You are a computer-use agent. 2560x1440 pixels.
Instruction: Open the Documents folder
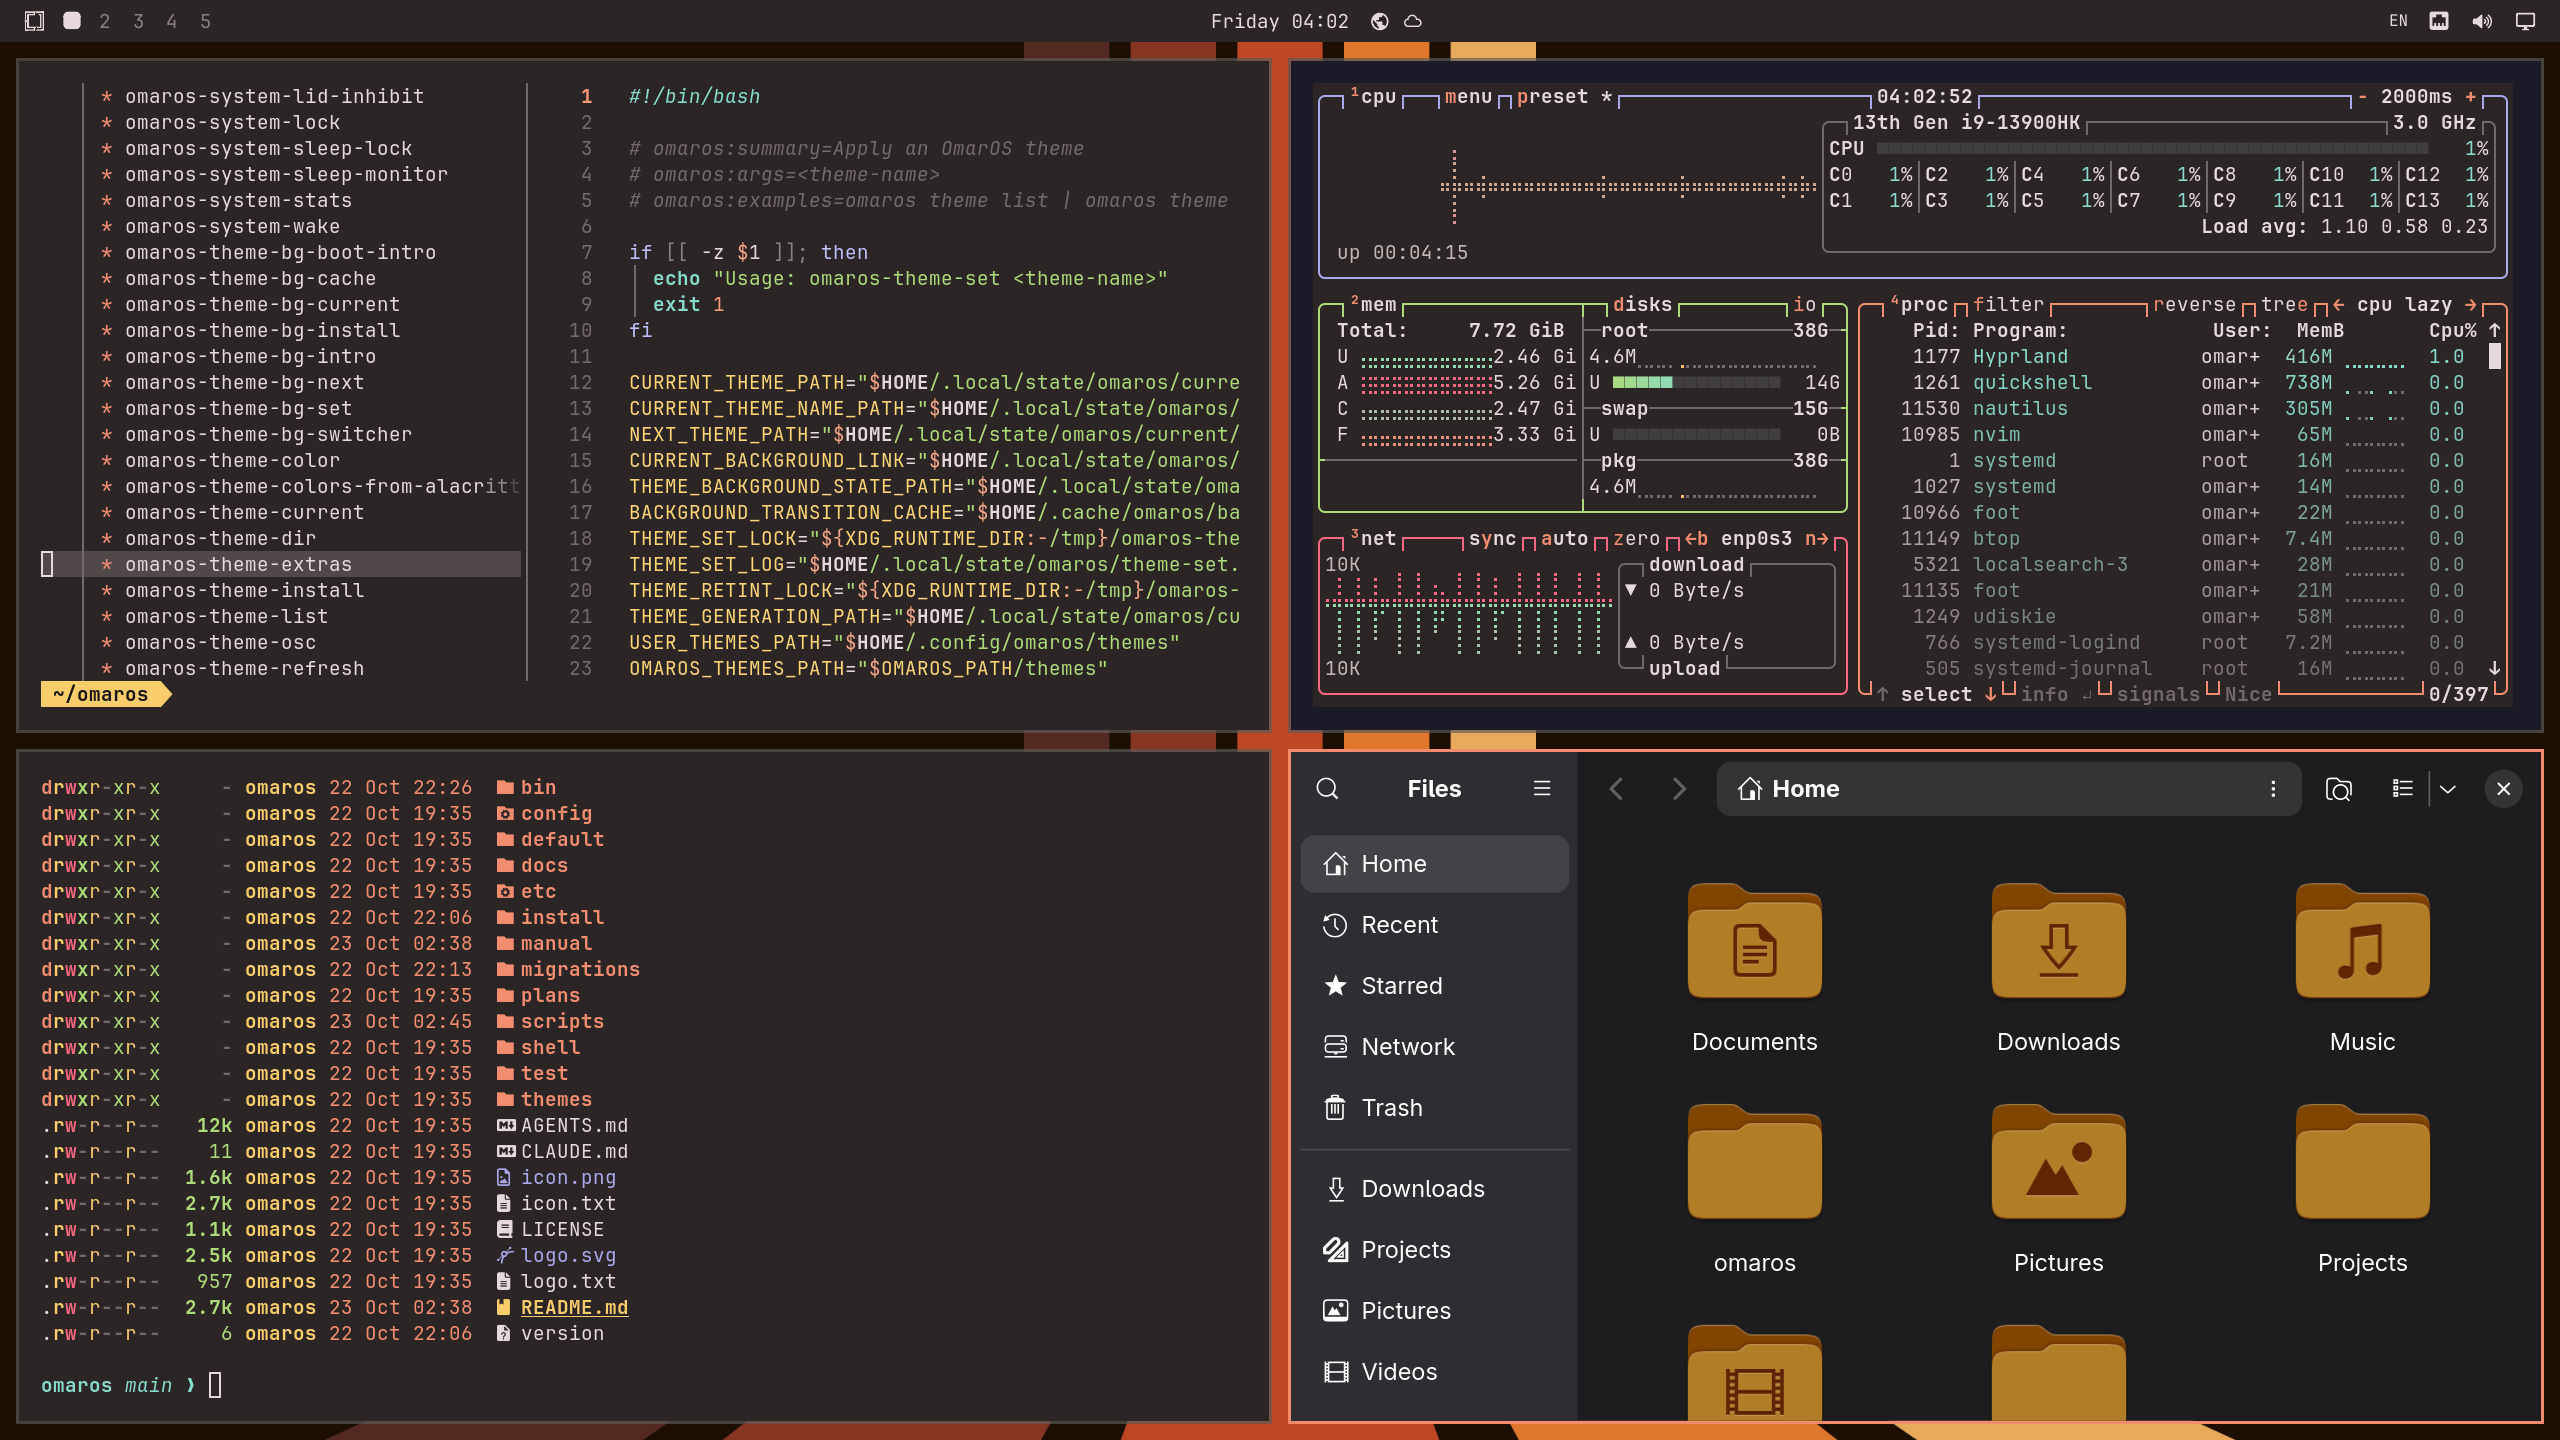tap(1755, 942)
